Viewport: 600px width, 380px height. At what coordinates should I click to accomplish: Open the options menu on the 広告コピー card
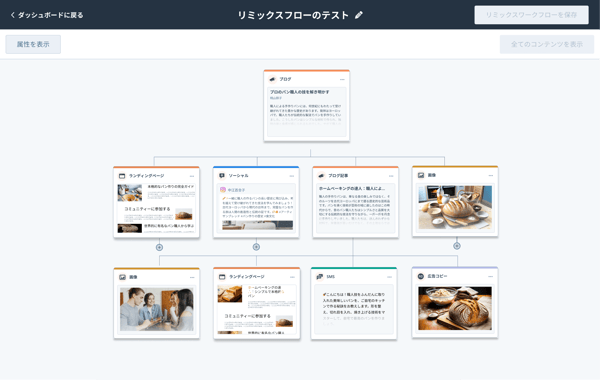490,276
